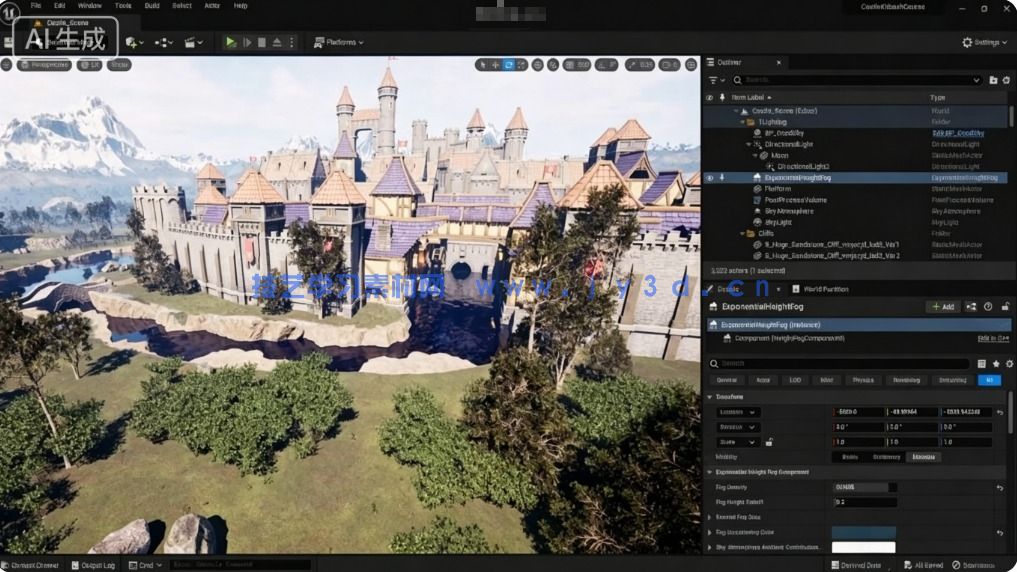Open the Cinematics clapperboard dropdown
1017x572 pixels.
[x=193, y=42]
